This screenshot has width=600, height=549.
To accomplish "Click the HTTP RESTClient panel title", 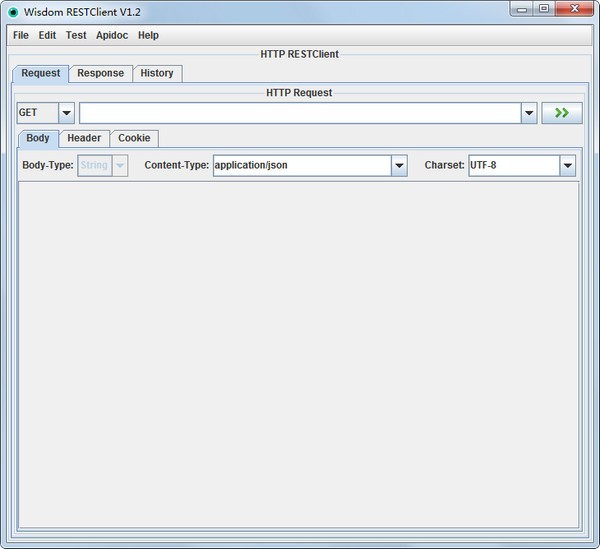I will (x=300, y=54).
